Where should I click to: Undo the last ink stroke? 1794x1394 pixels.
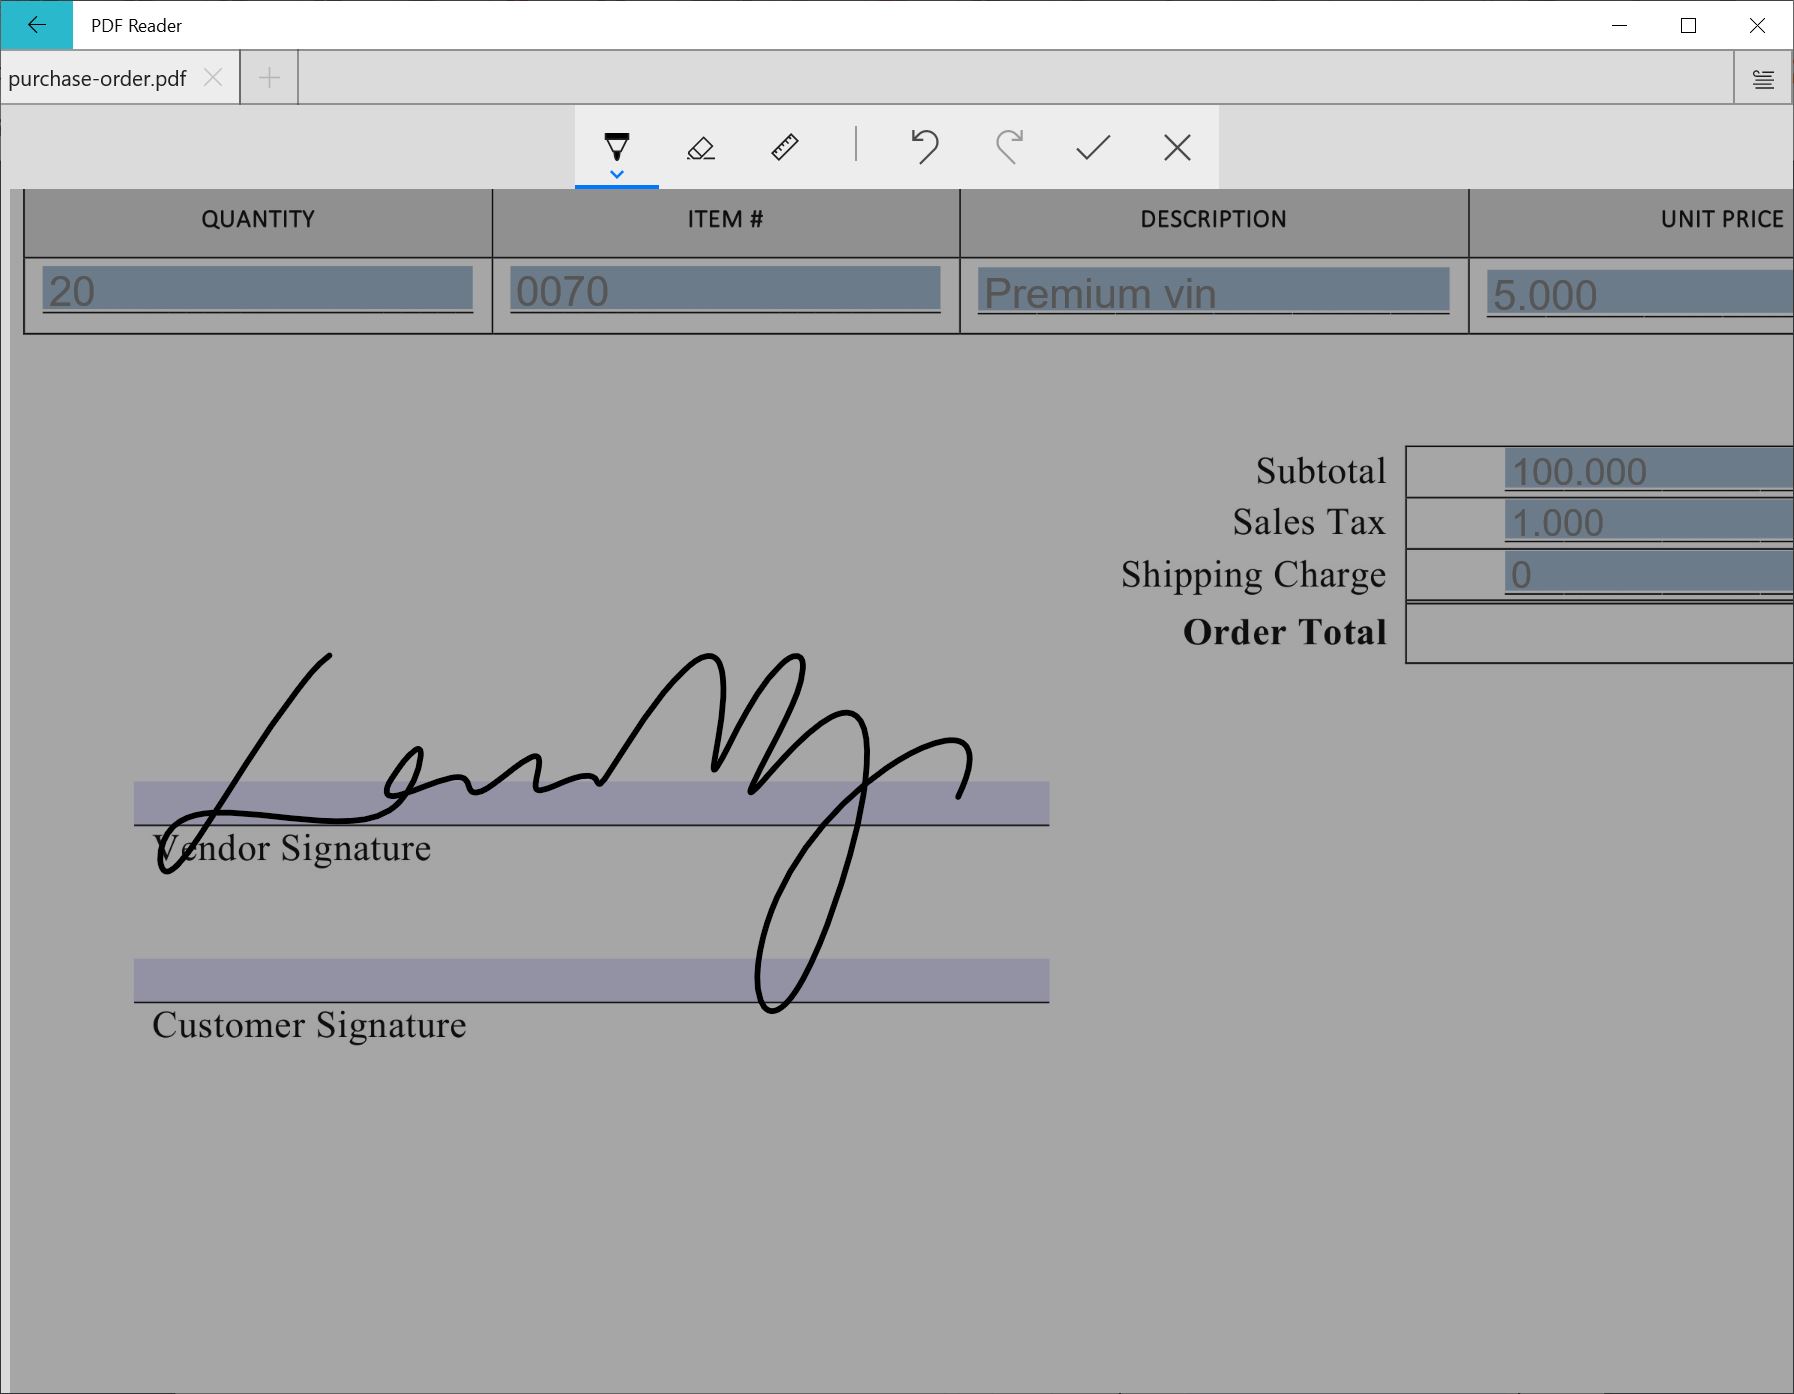tap(925, 148)
